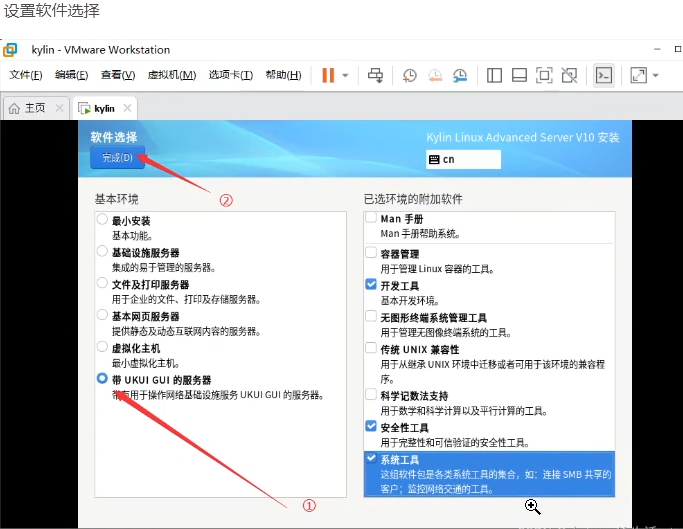Viewport: 683px width, 529px height.
Task: Expand the stretch display dropdown arrow
Action: click(656, 75)
